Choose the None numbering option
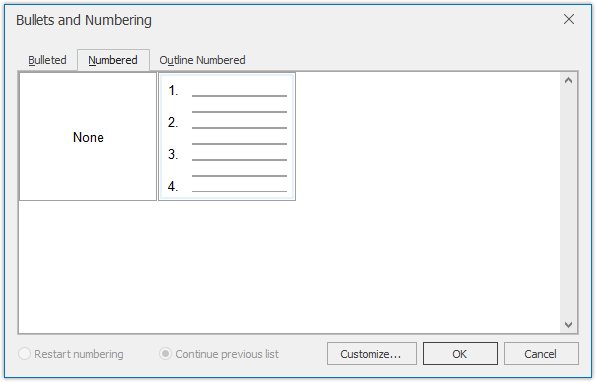This screenshot has height=382, width=596. pyautogui.click(x=88, y=137)
